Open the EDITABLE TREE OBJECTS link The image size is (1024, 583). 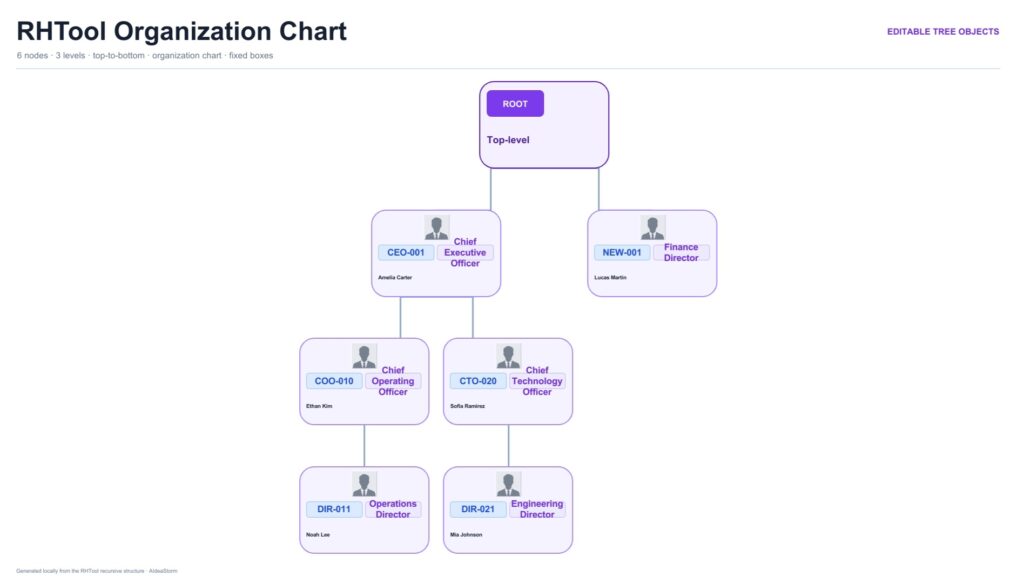point(942,31)
